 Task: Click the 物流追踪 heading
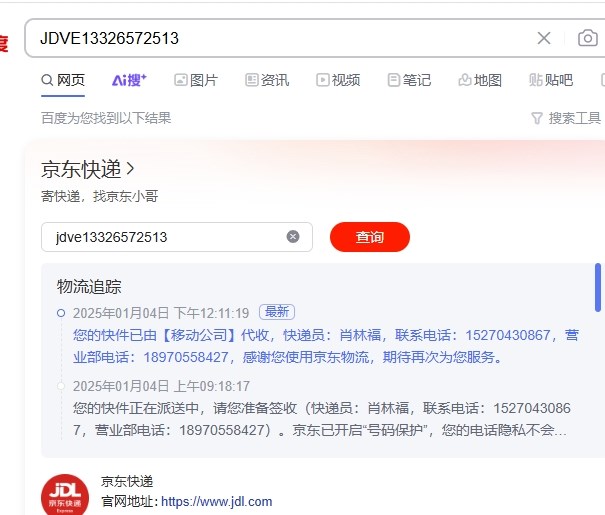(89, 287)
